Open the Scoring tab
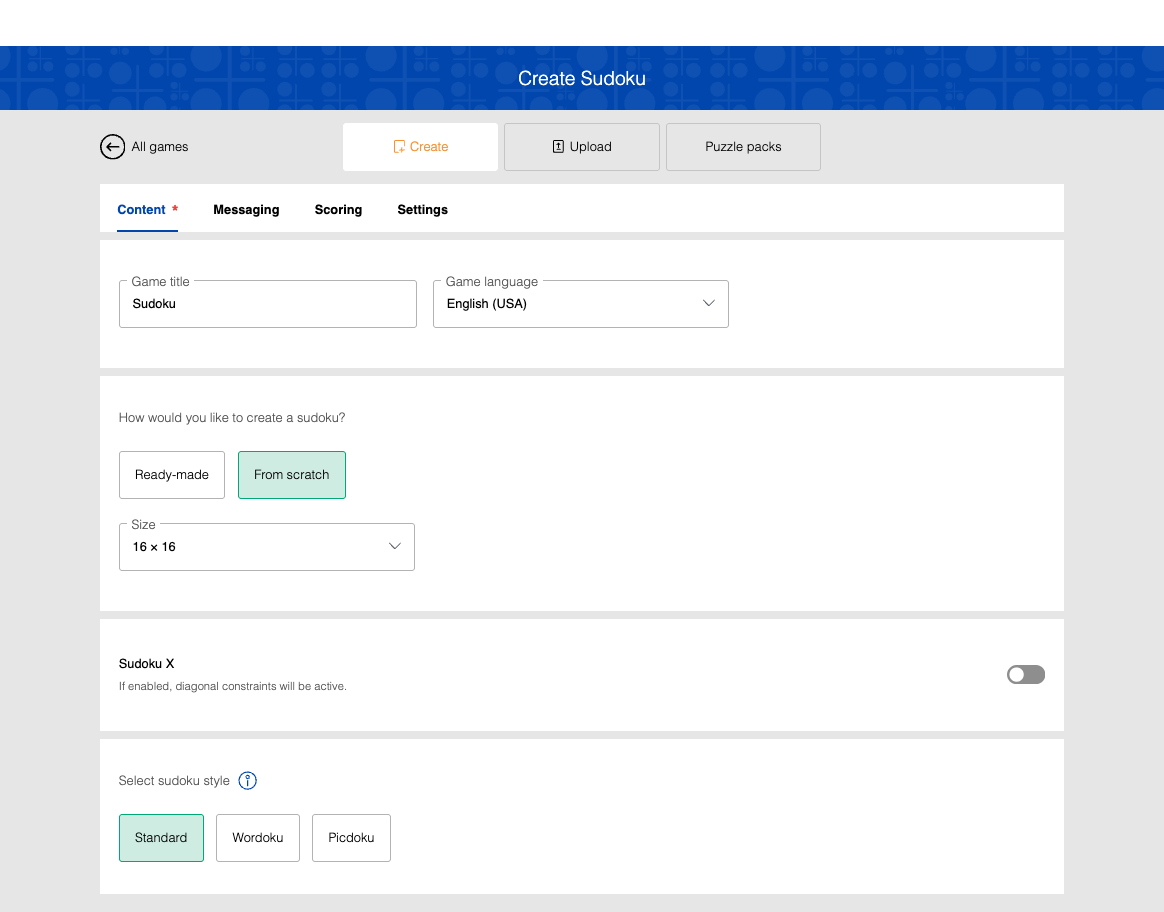This screenshot has height=912, width=1164. [338, 210]
